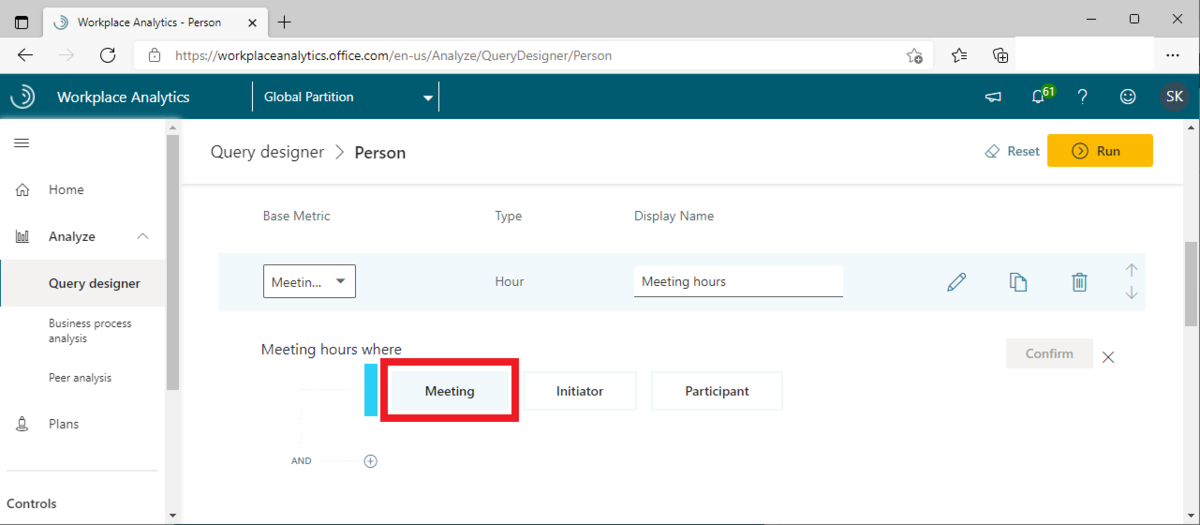Viewport: 1200px width, 525px height.
Task: Click the sidebar scrollbar thumb
Action: coord(173,262)
